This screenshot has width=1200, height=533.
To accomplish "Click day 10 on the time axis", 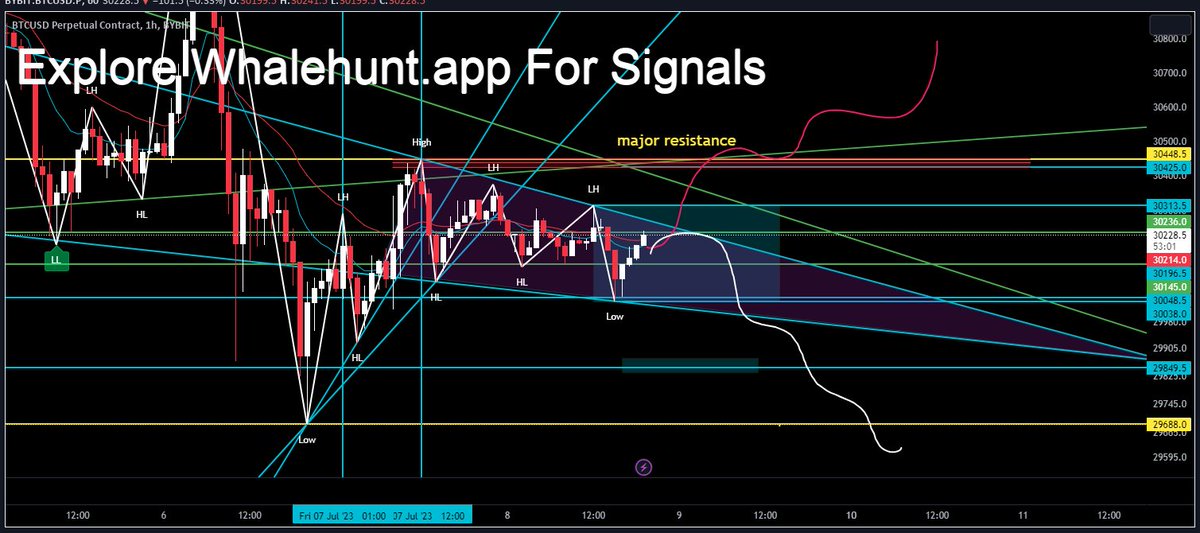I will (x=851, y=515).
